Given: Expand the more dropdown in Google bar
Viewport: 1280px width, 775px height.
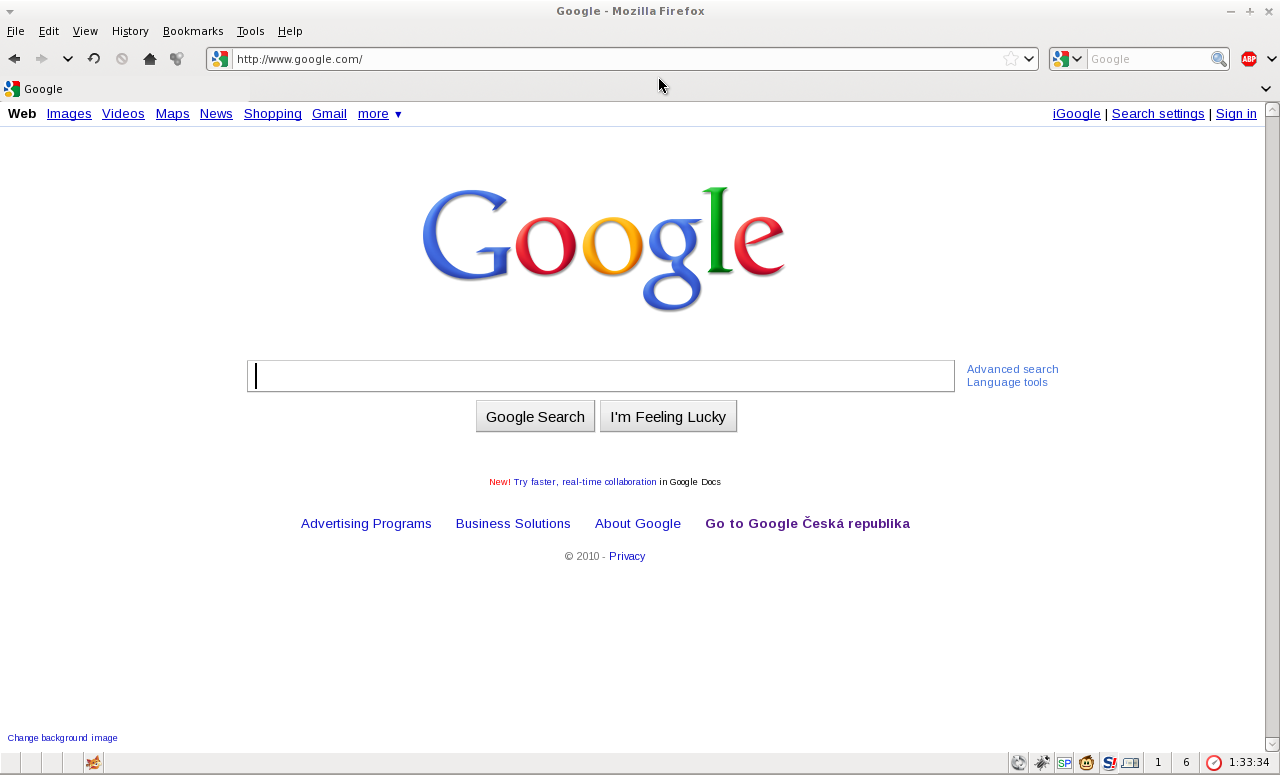Looking at the screenshot, I should pos(380,114).
